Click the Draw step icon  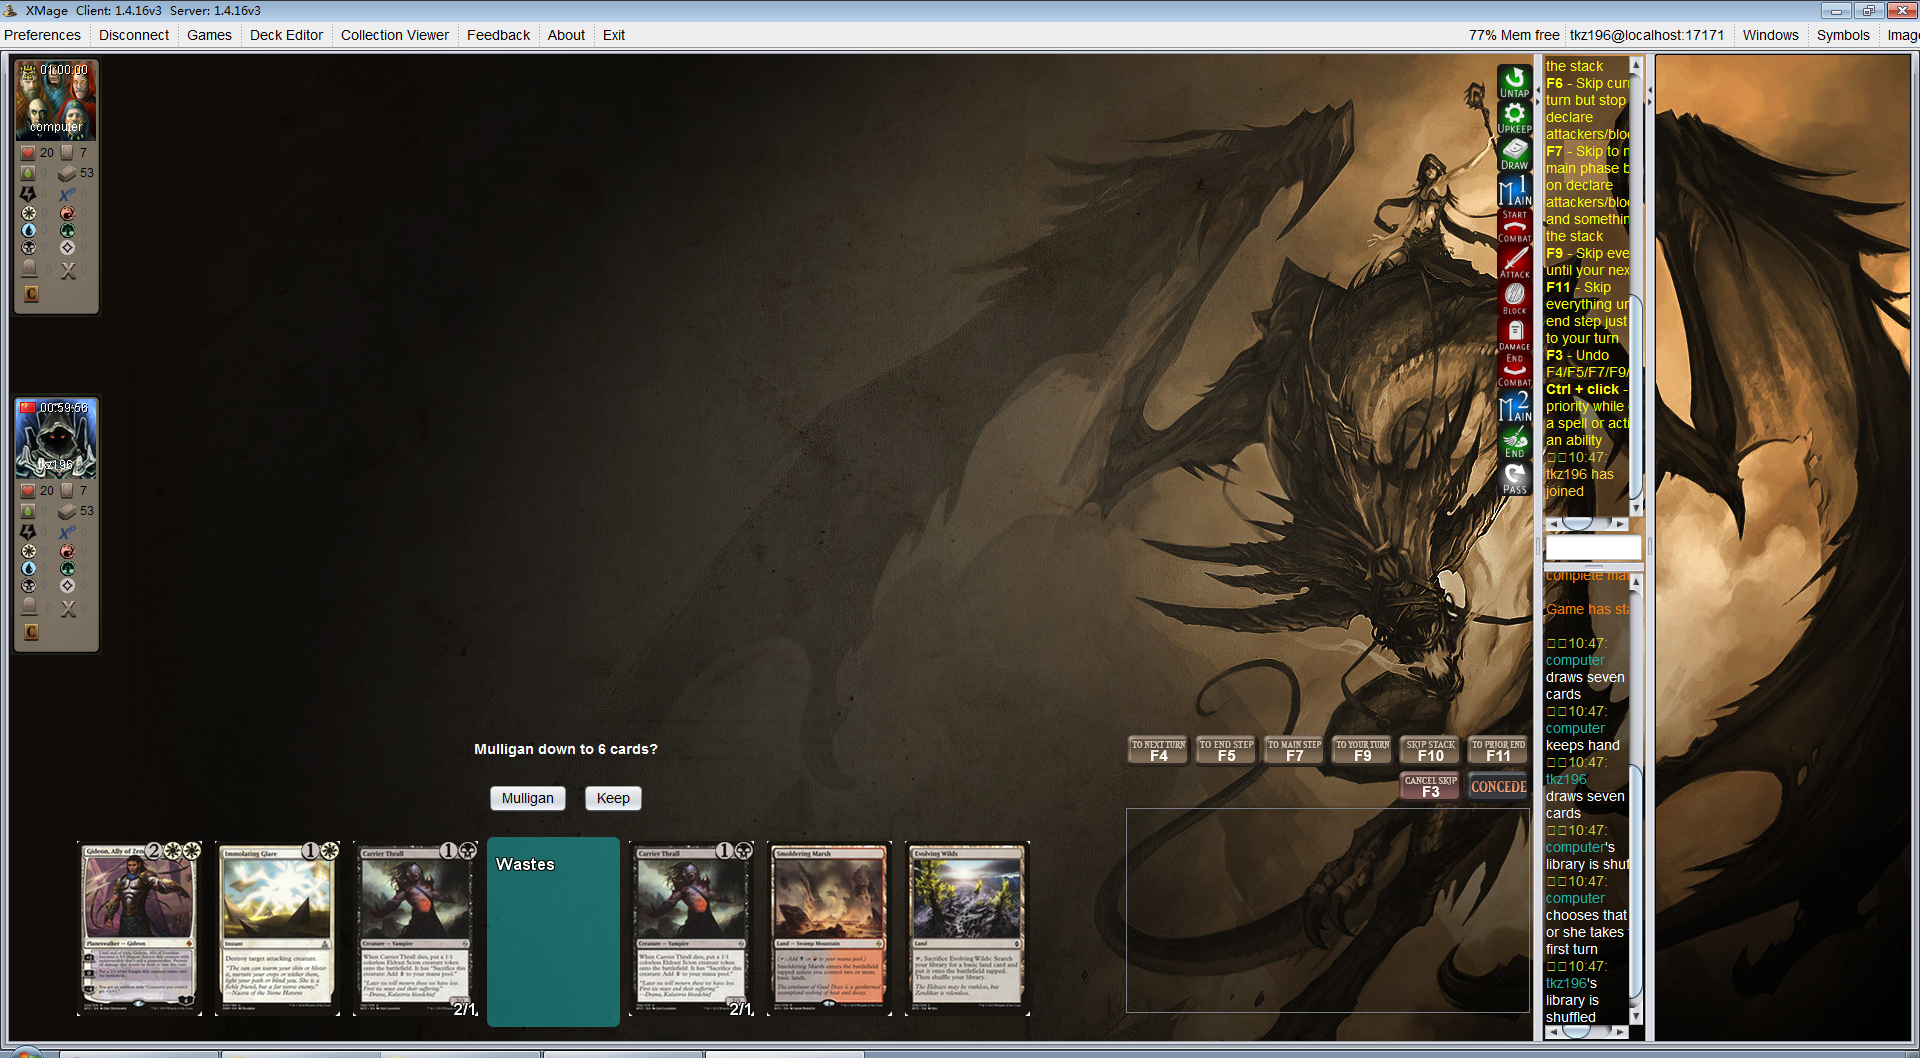1514,154
